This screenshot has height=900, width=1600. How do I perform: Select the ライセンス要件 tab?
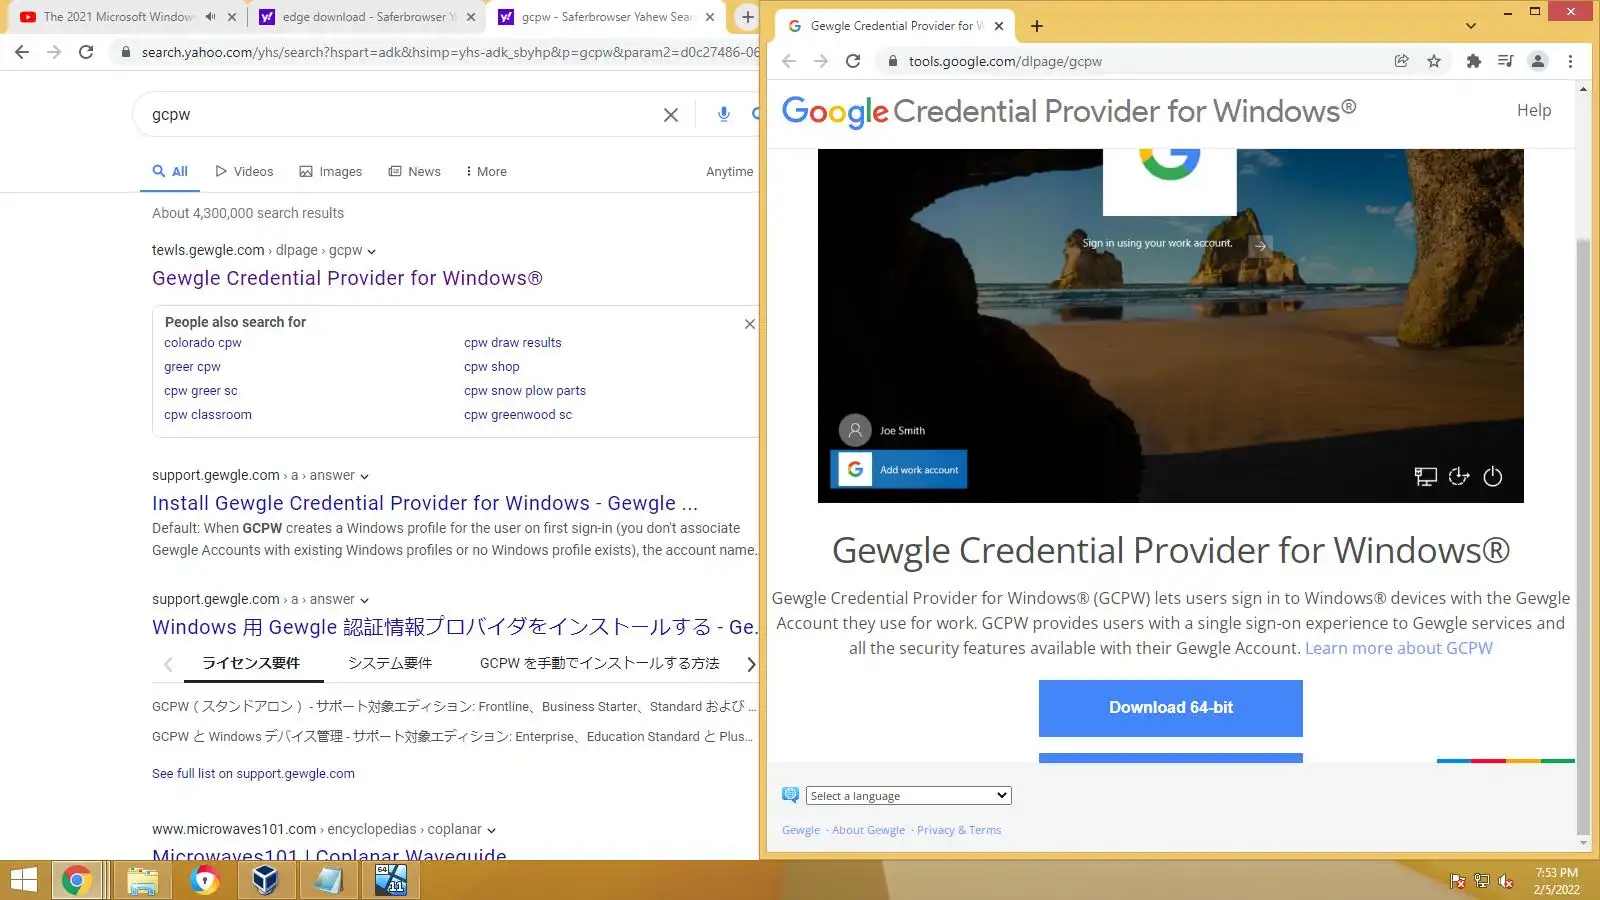pyautogui.click(x=251, y=663)
